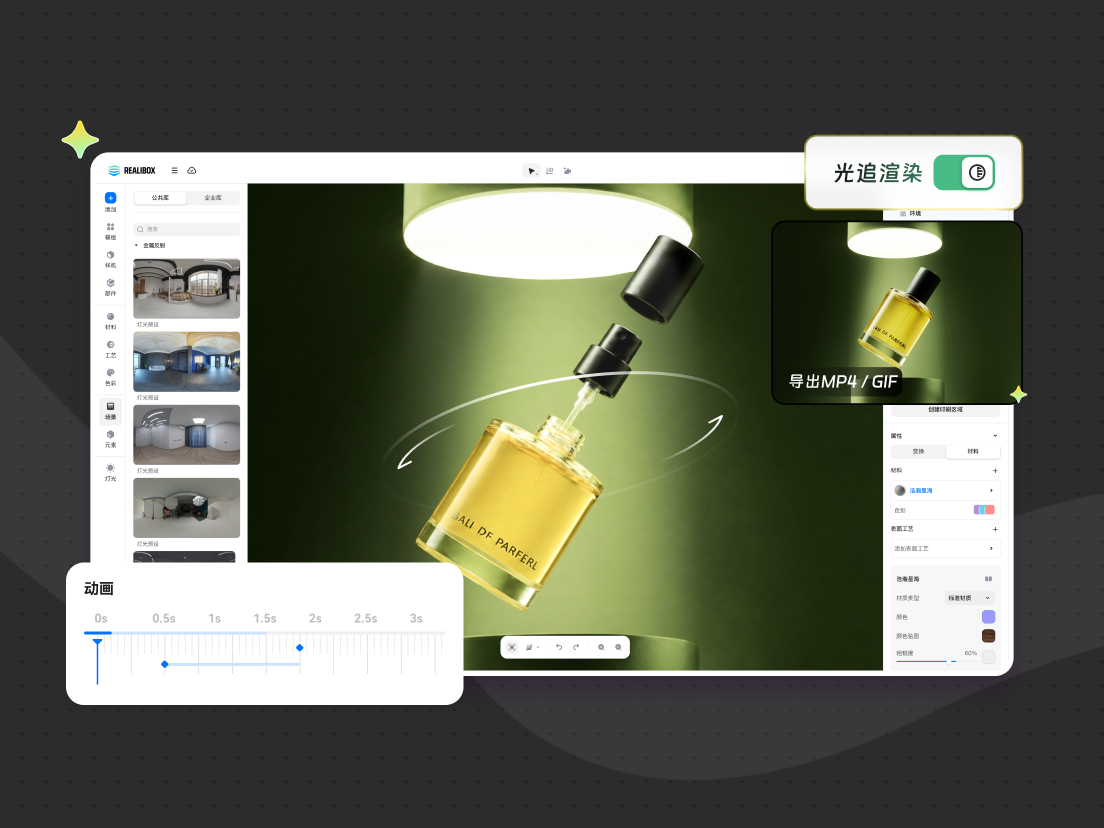The height and width of the screenshot is (828, 1104).
Task: Click the frame-selection icon in viewport toolbar
Action: [512, 647]
